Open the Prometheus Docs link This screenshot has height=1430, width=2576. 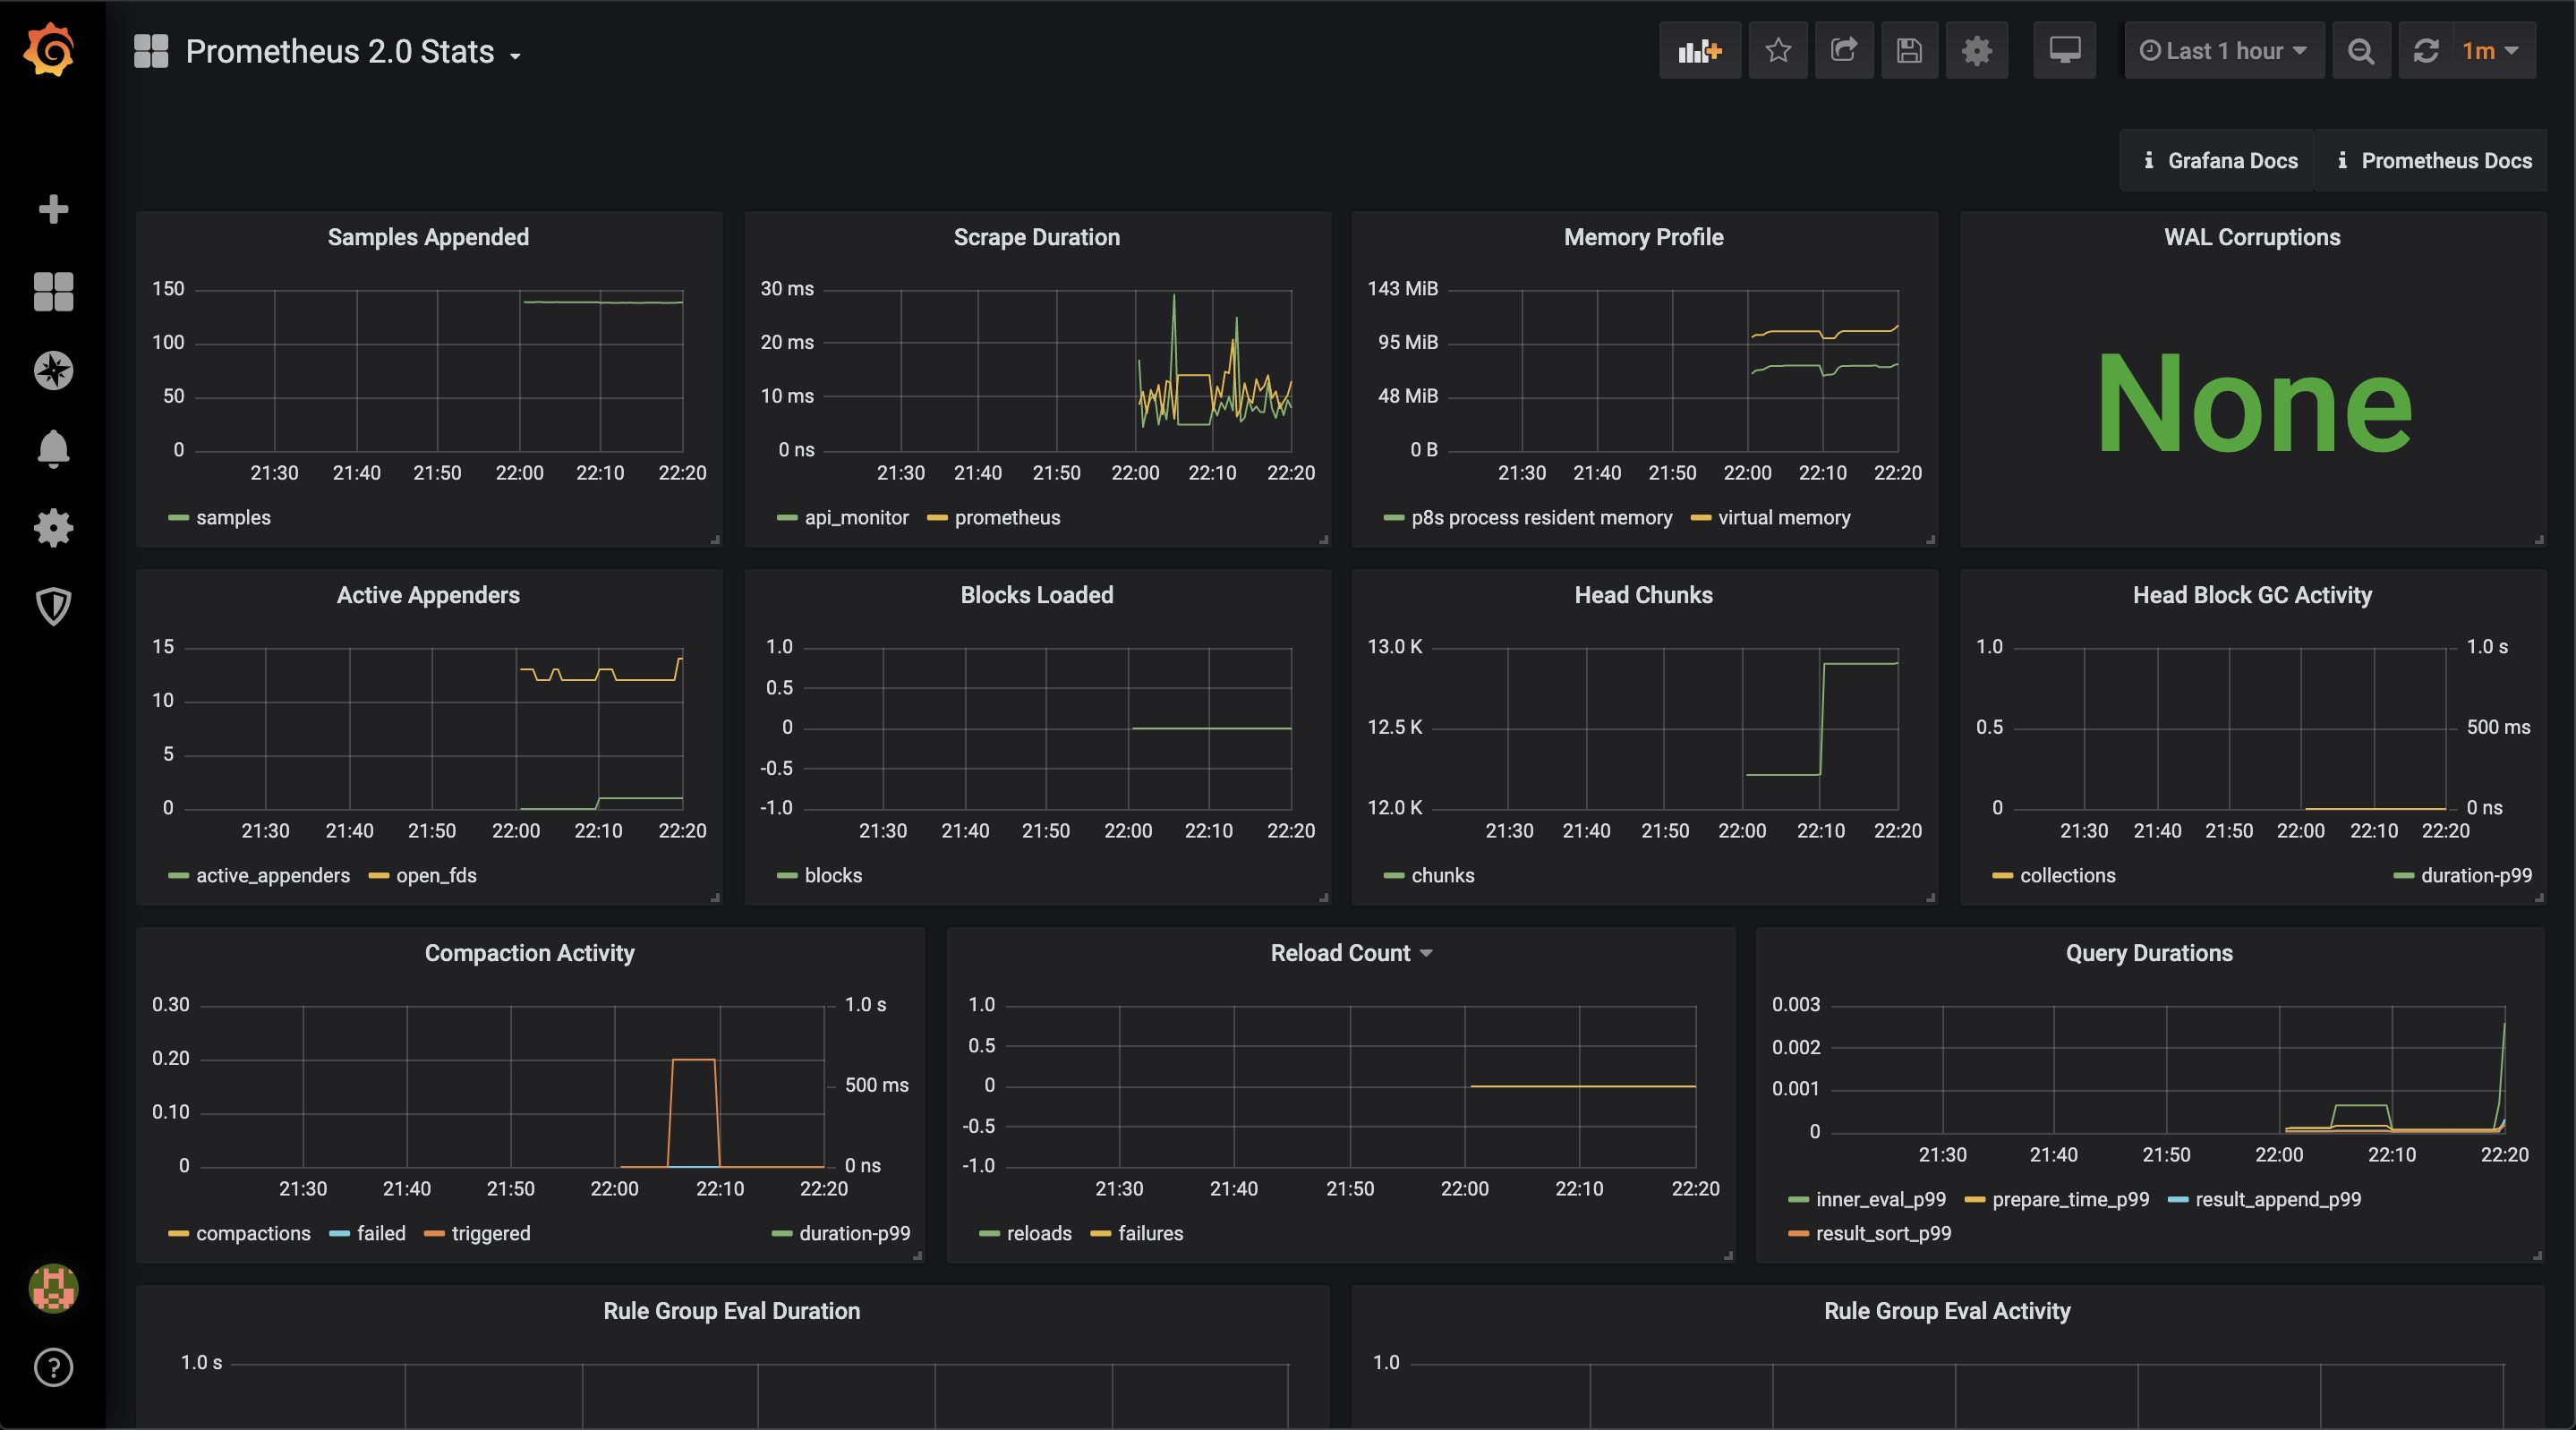2433,161
